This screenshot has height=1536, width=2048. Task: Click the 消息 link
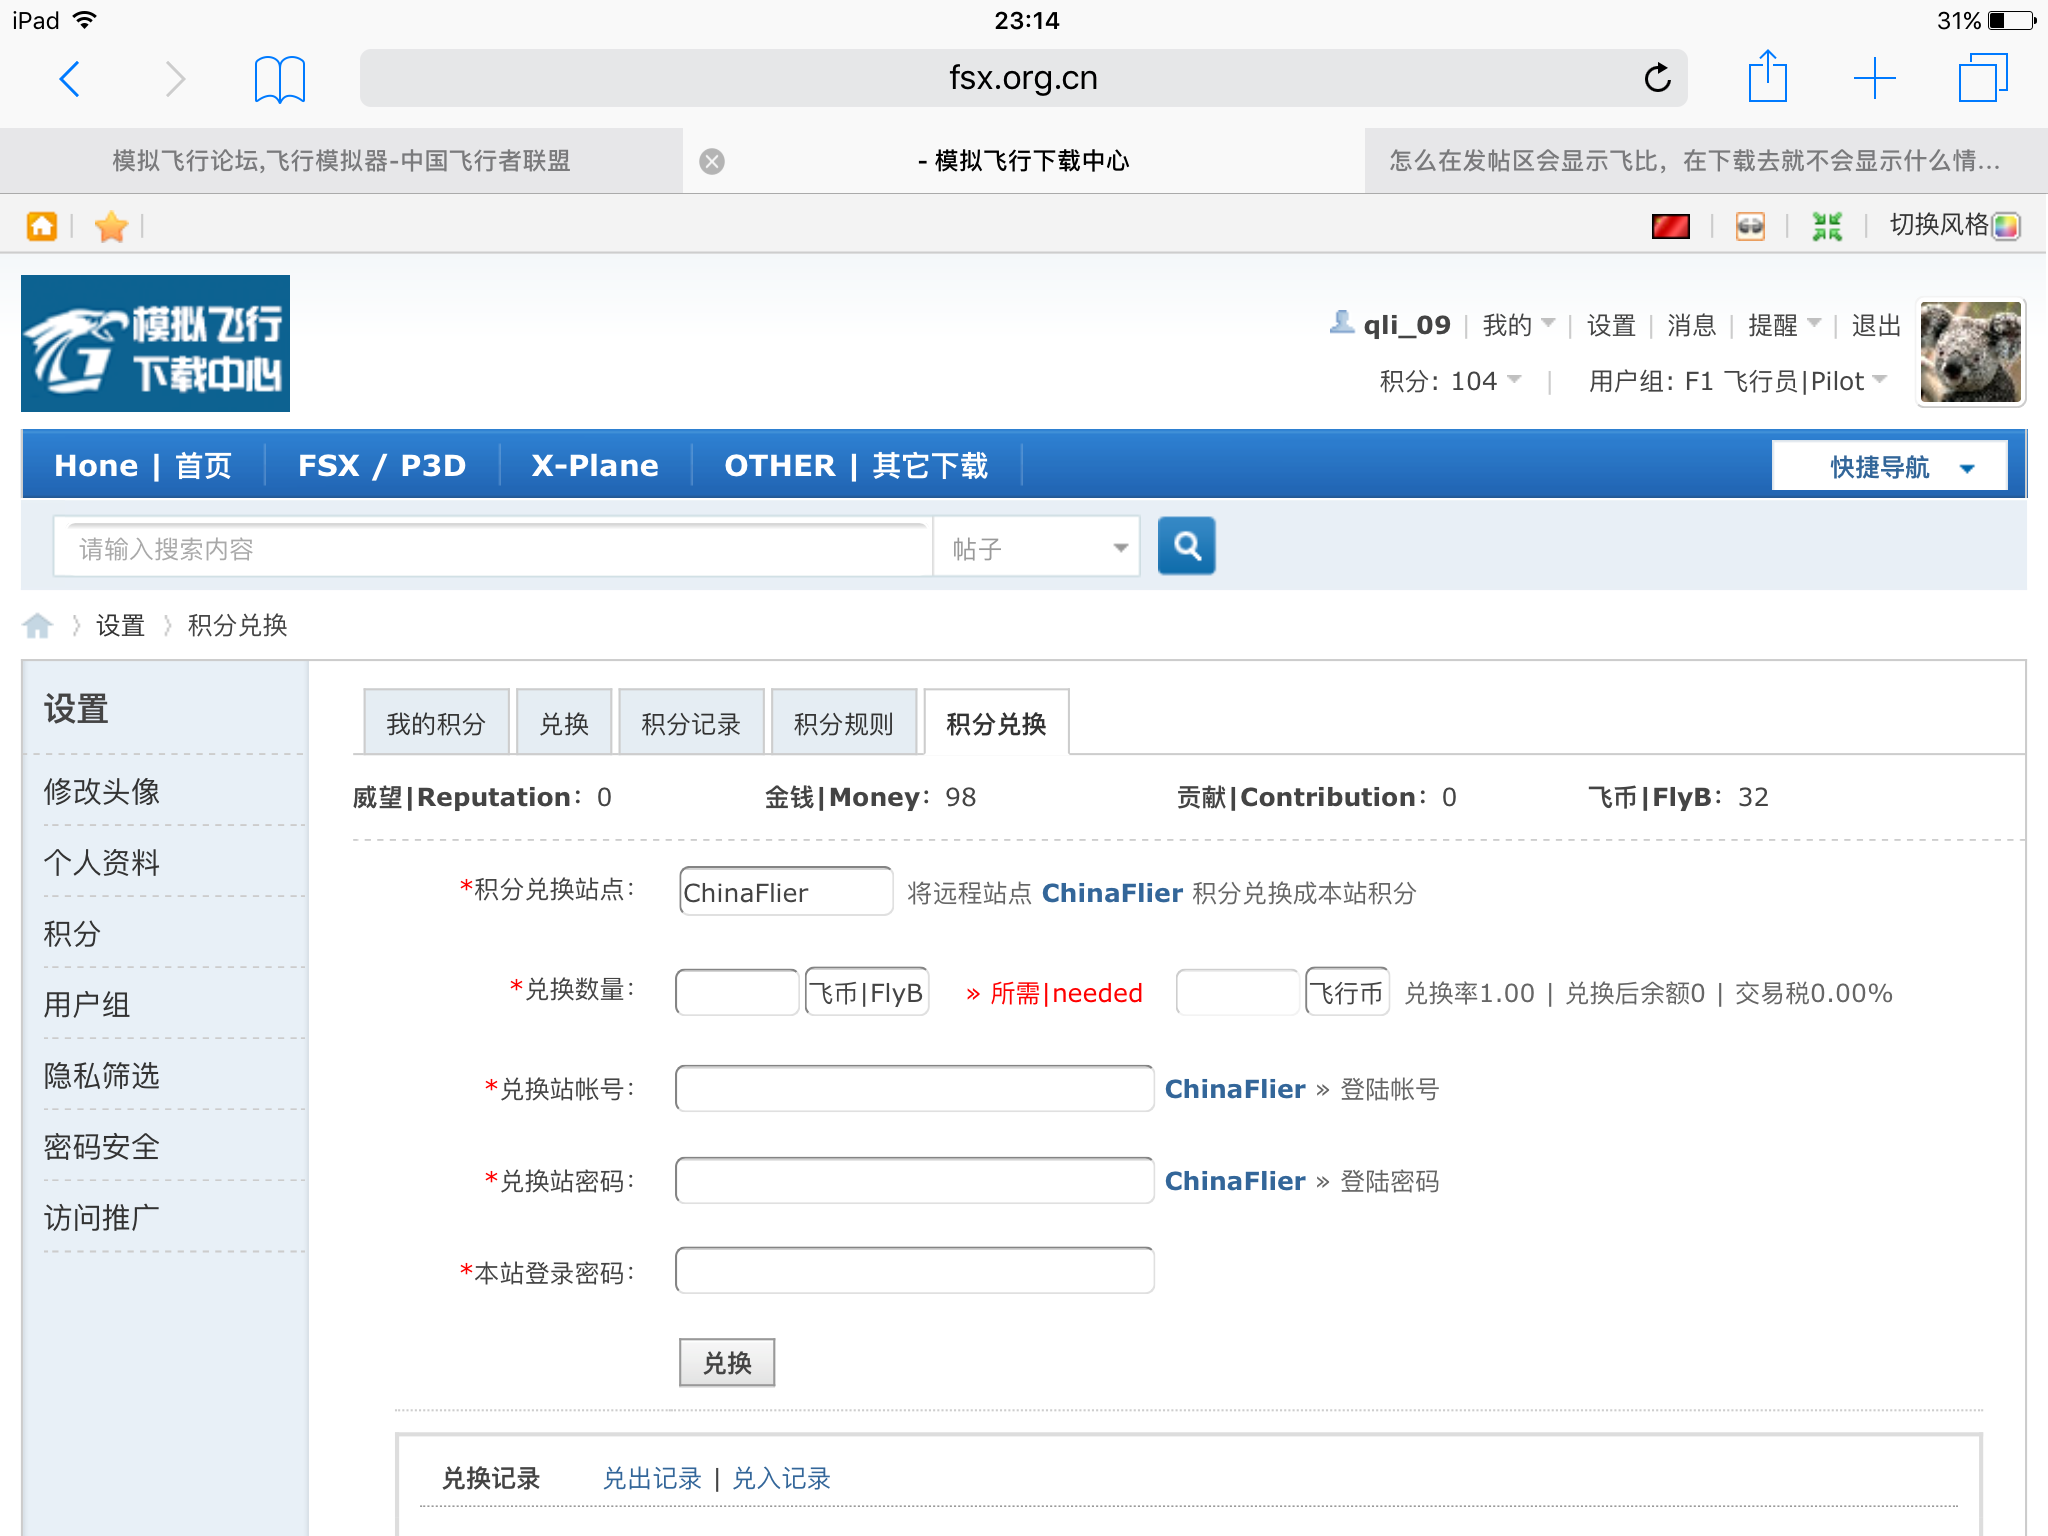point(1691,325)
